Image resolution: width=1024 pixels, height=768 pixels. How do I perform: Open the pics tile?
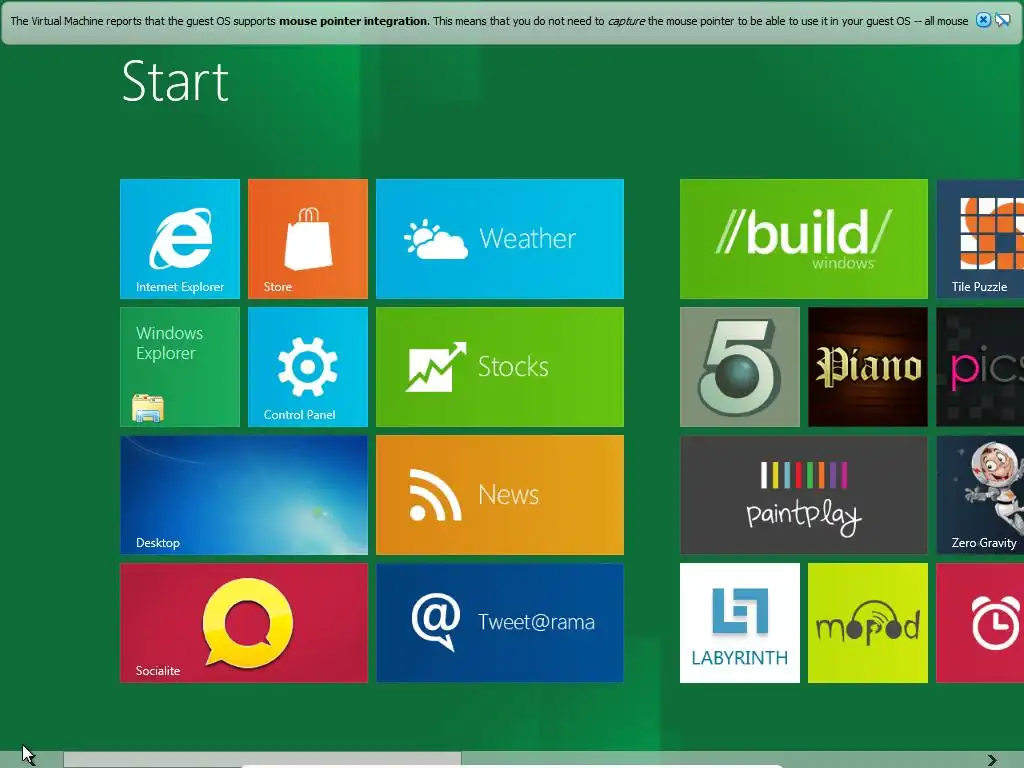click(980, 367)
